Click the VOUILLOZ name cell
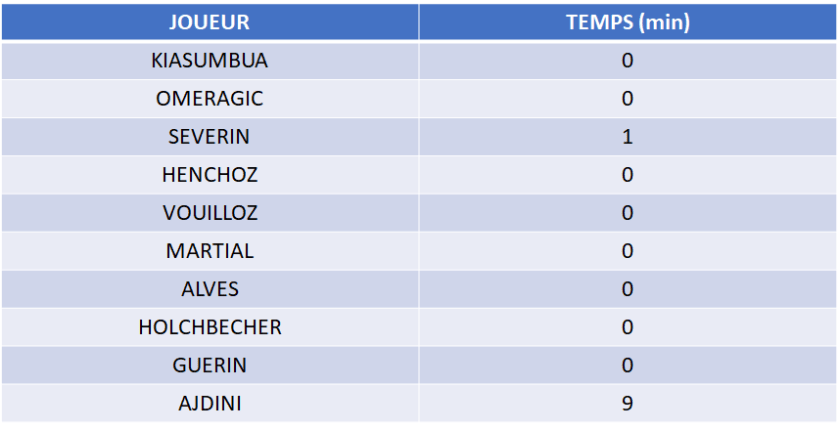840x431 pixels. click(209, 212)
